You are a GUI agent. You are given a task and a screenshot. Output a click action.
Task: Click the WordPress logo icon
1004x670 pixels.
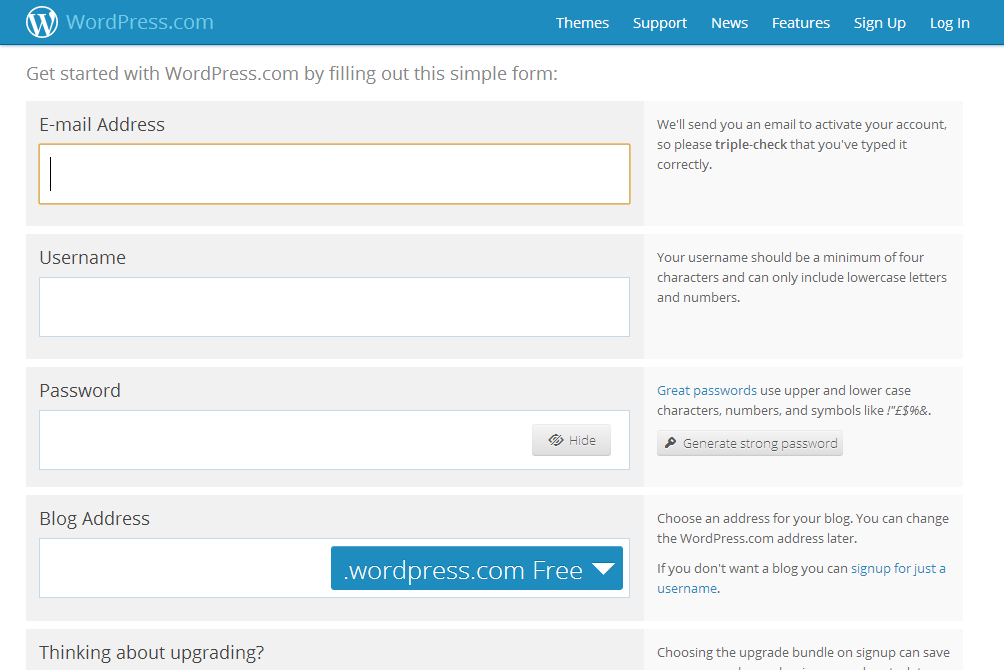[x=42, y=22]
